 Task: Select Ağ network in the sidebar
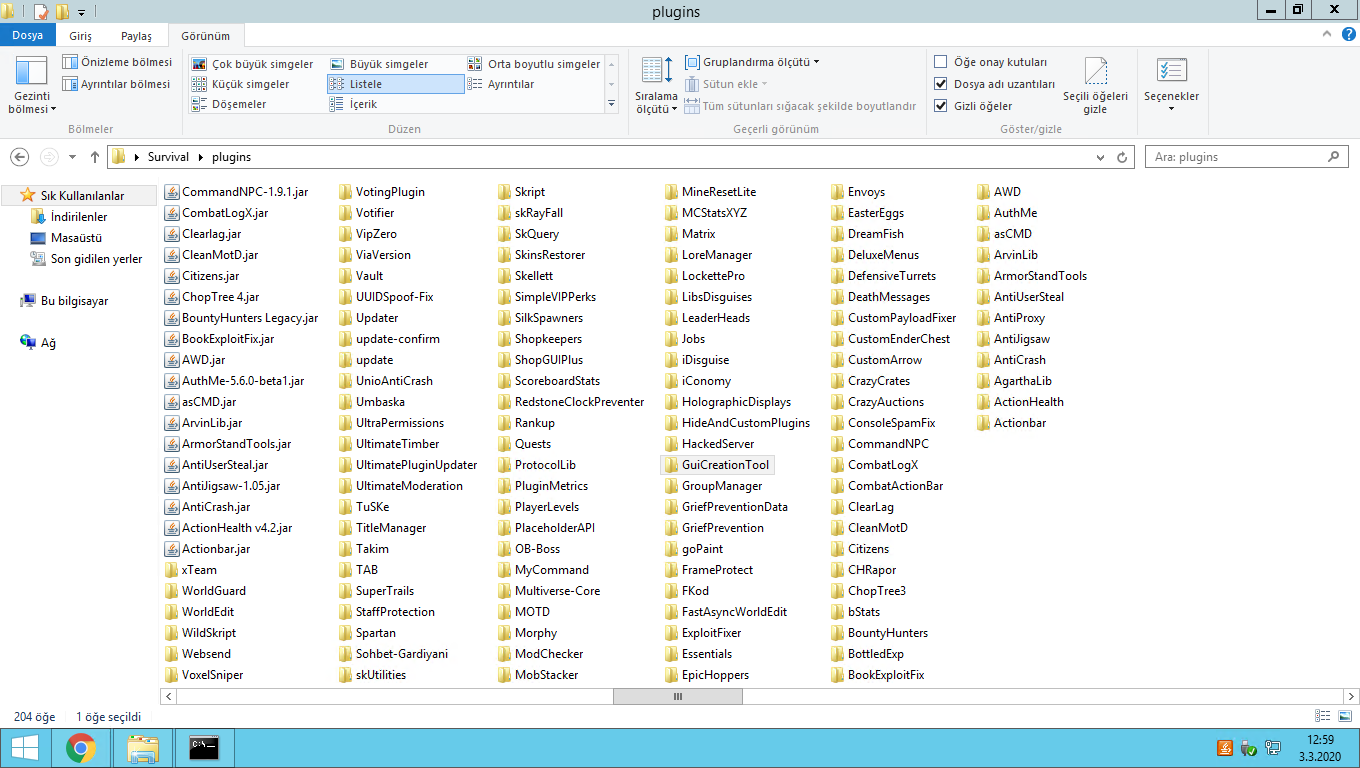[x=38, y=343]
